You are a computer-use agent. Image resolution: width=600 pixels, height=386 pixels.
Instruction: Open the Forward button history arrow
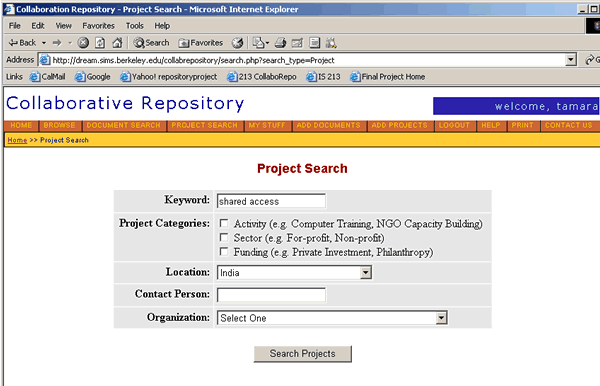pyautogui.click(x=70, y=43)
